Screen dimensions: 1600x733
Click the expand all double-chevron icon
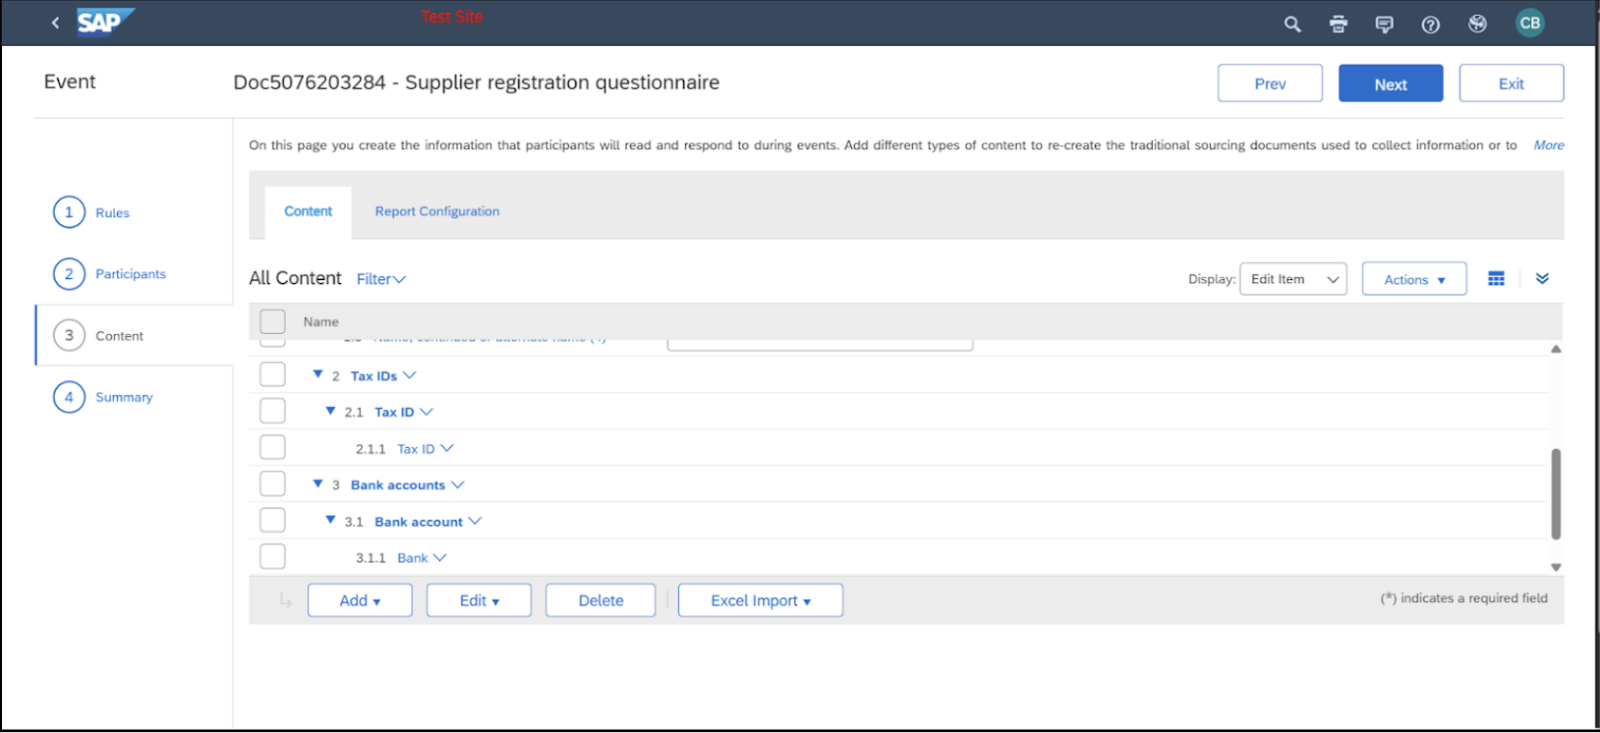1542,279
